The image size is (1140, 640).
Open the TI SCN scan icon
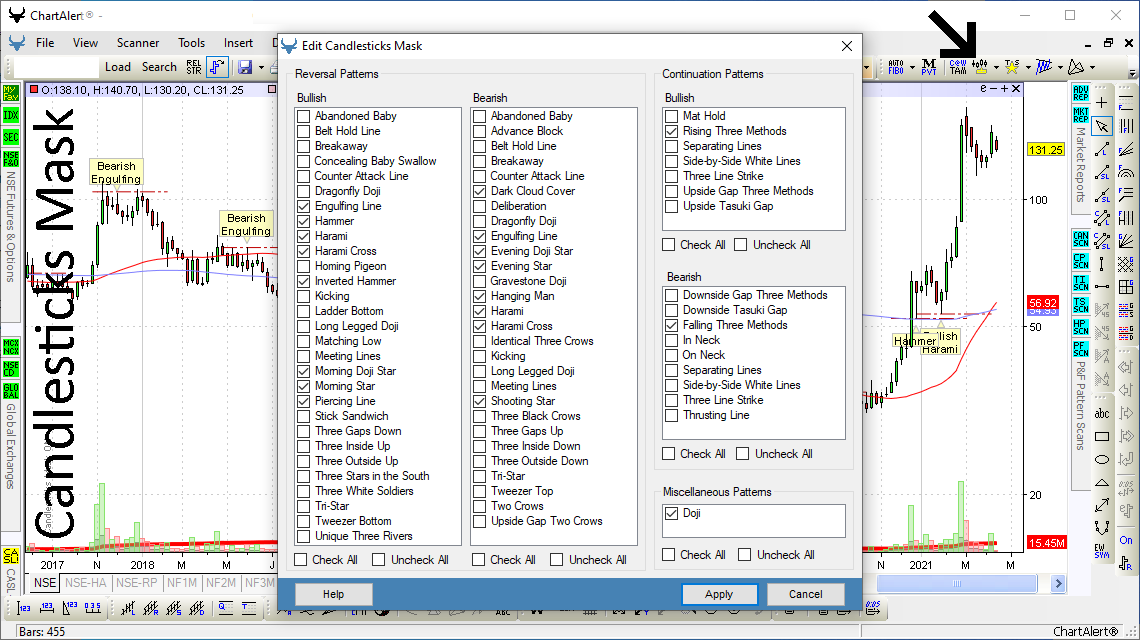point(1081,282)
